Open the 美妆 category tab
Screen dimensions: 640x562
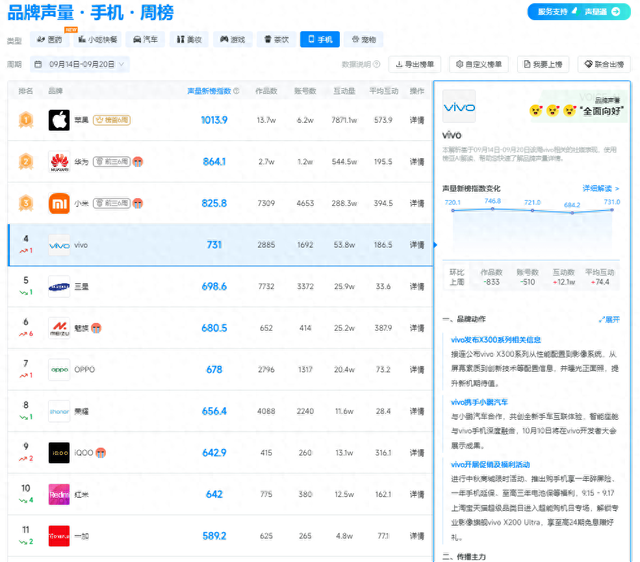pos(189,40)
